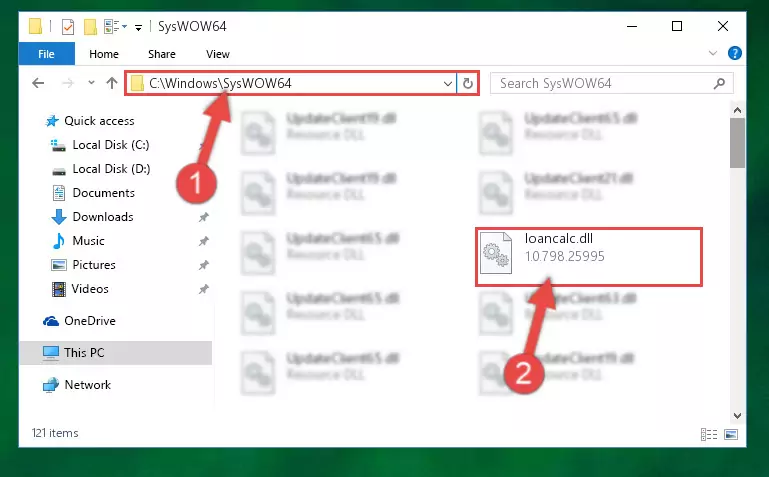This screenshot has height=477, width=769.
Task: Click the OneDrive cloud icon
Action: 51,321
